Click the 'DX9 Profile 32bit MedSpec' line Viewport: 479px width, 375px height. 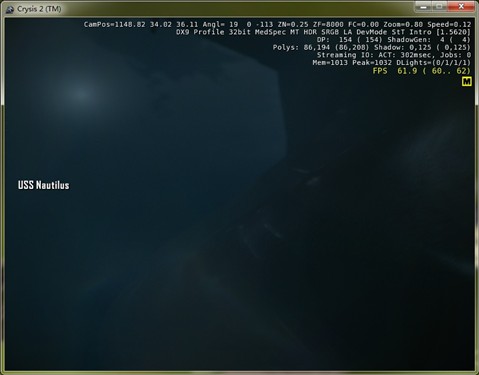323,32
